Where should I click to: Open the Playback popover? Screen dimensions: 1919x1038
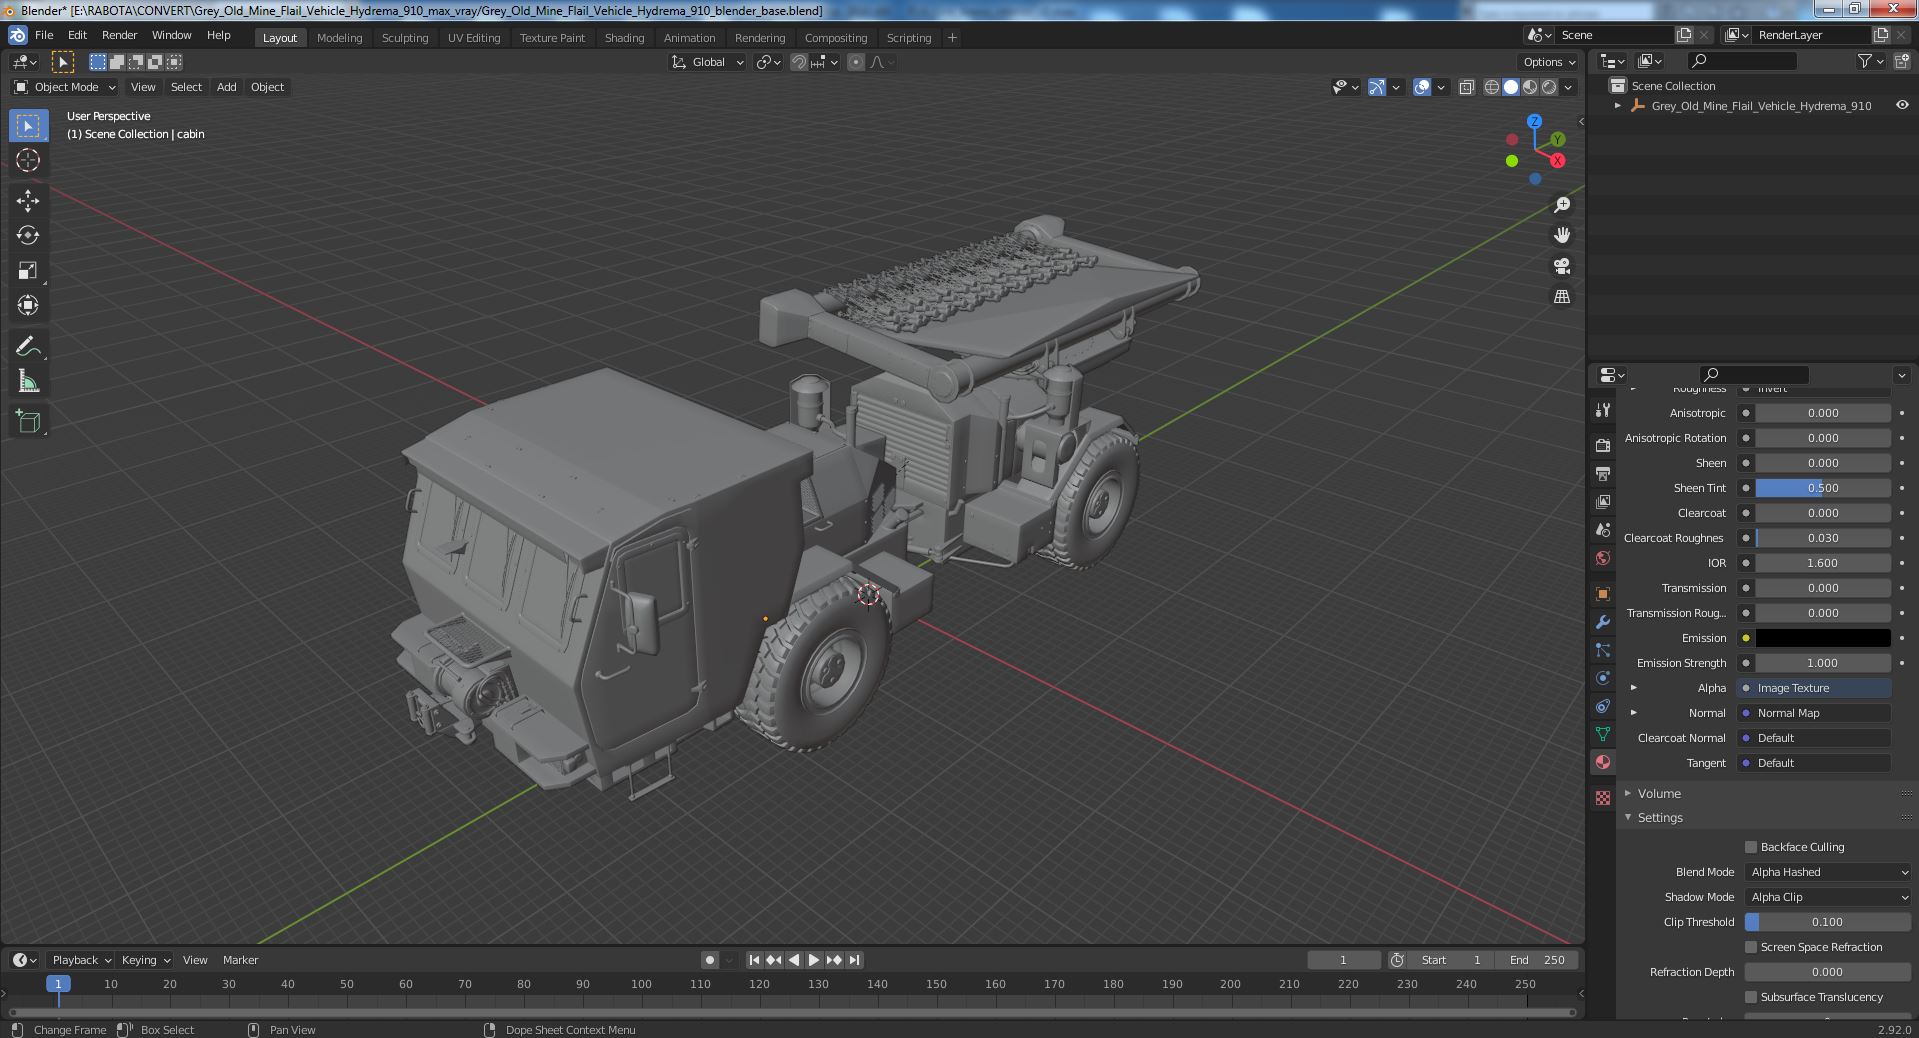pyautogui.click(x=81, y=960)
